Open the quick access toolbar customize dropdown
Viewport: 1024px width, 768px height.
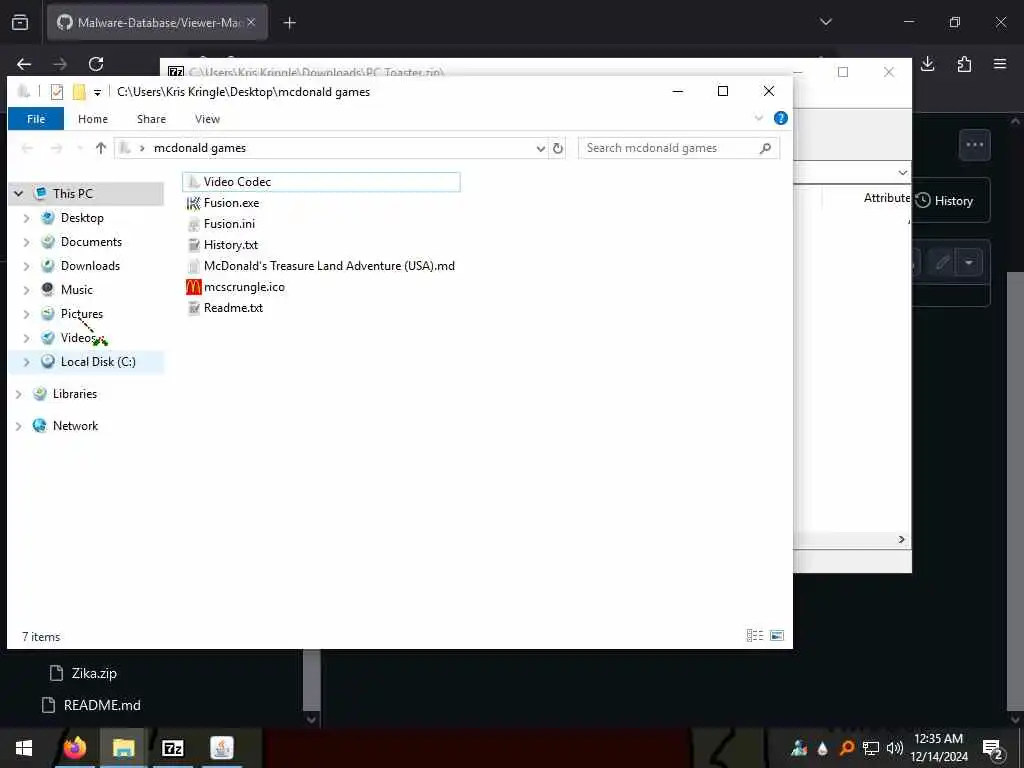click(x=97, y=93)
